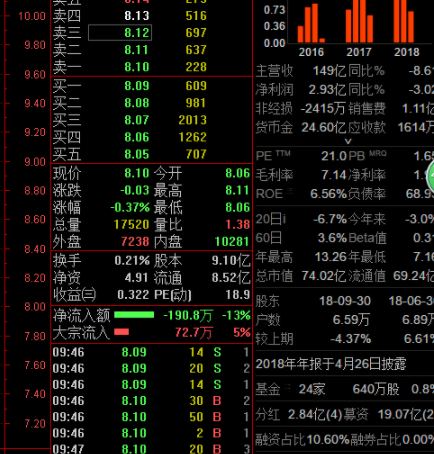Click the 毛利率 value 7.14
The height and width of the screenshot is (454, 434).
point(334,175)
